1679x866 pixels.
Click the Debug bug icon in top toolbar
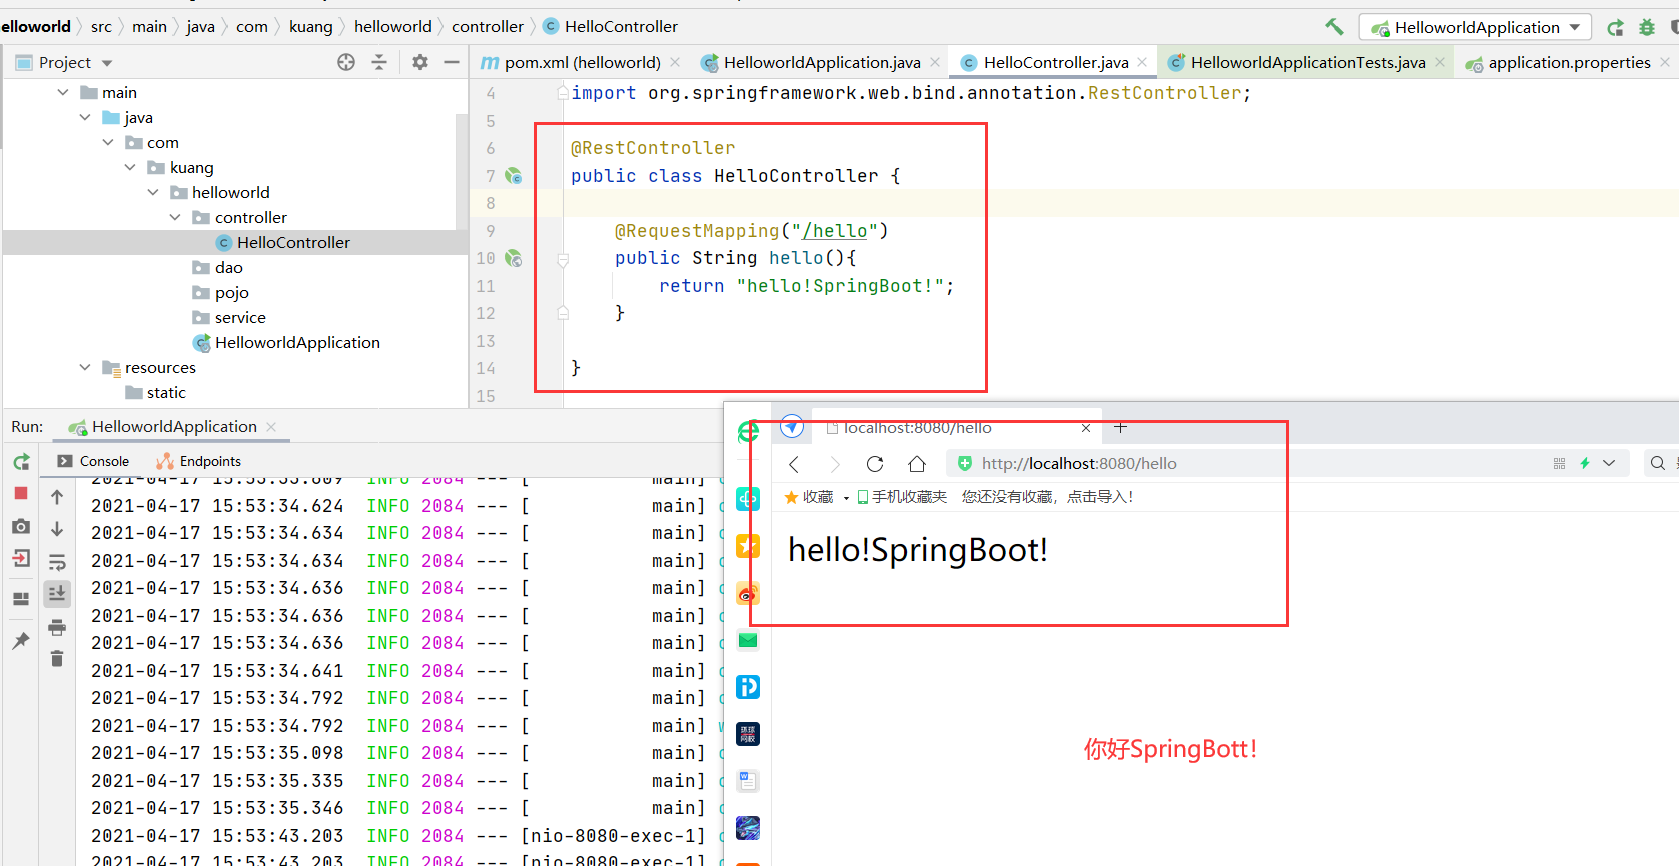(1647, 27)
